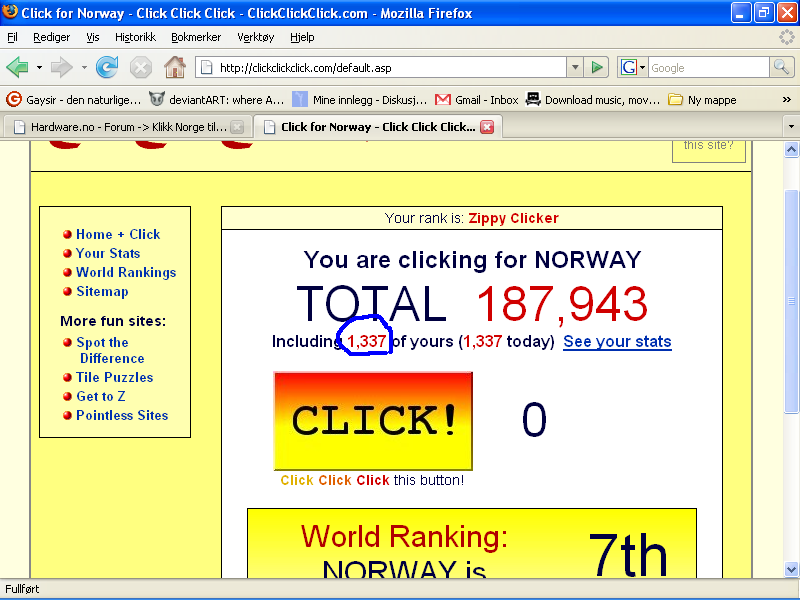Open the World Rankings link
The image size is (800, 600).
click(x=126, y=272)
